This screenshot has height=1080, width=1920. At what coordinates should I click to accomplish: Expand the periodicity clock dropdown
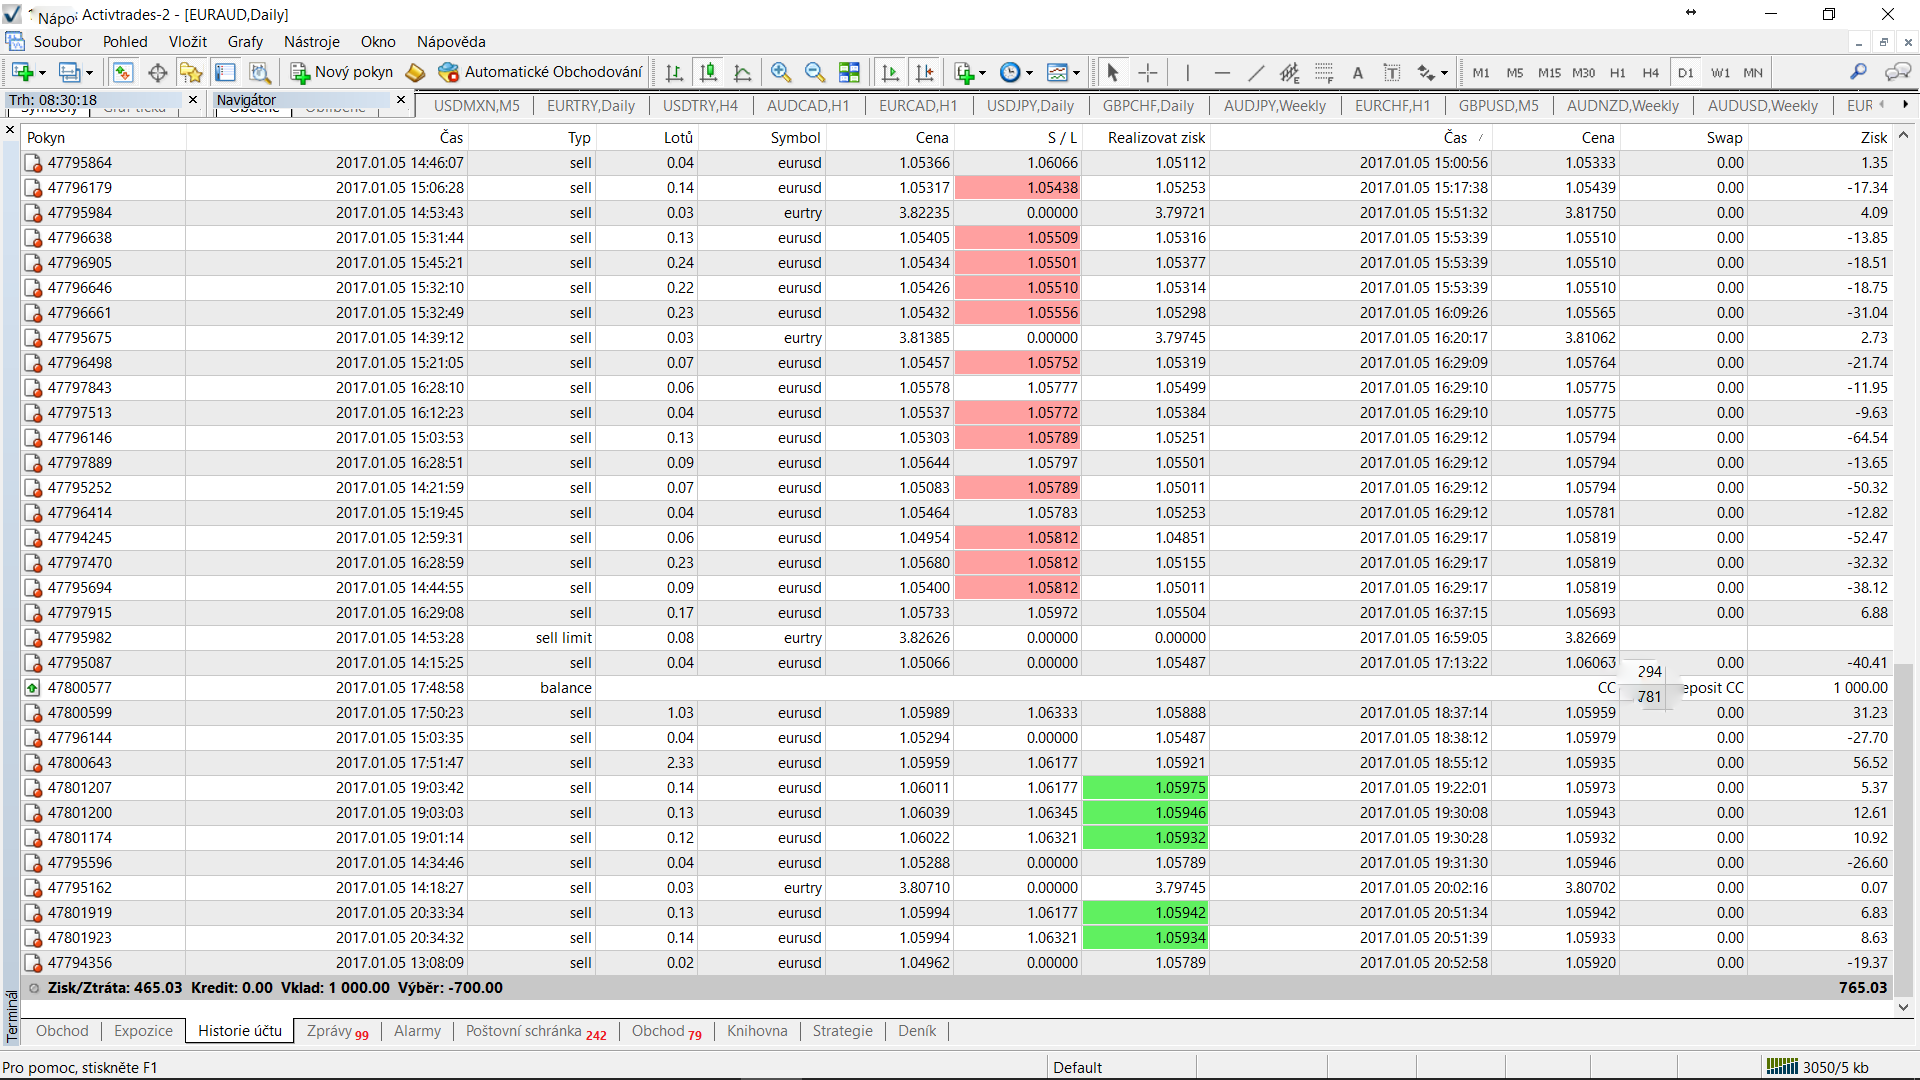[1029, 72]
